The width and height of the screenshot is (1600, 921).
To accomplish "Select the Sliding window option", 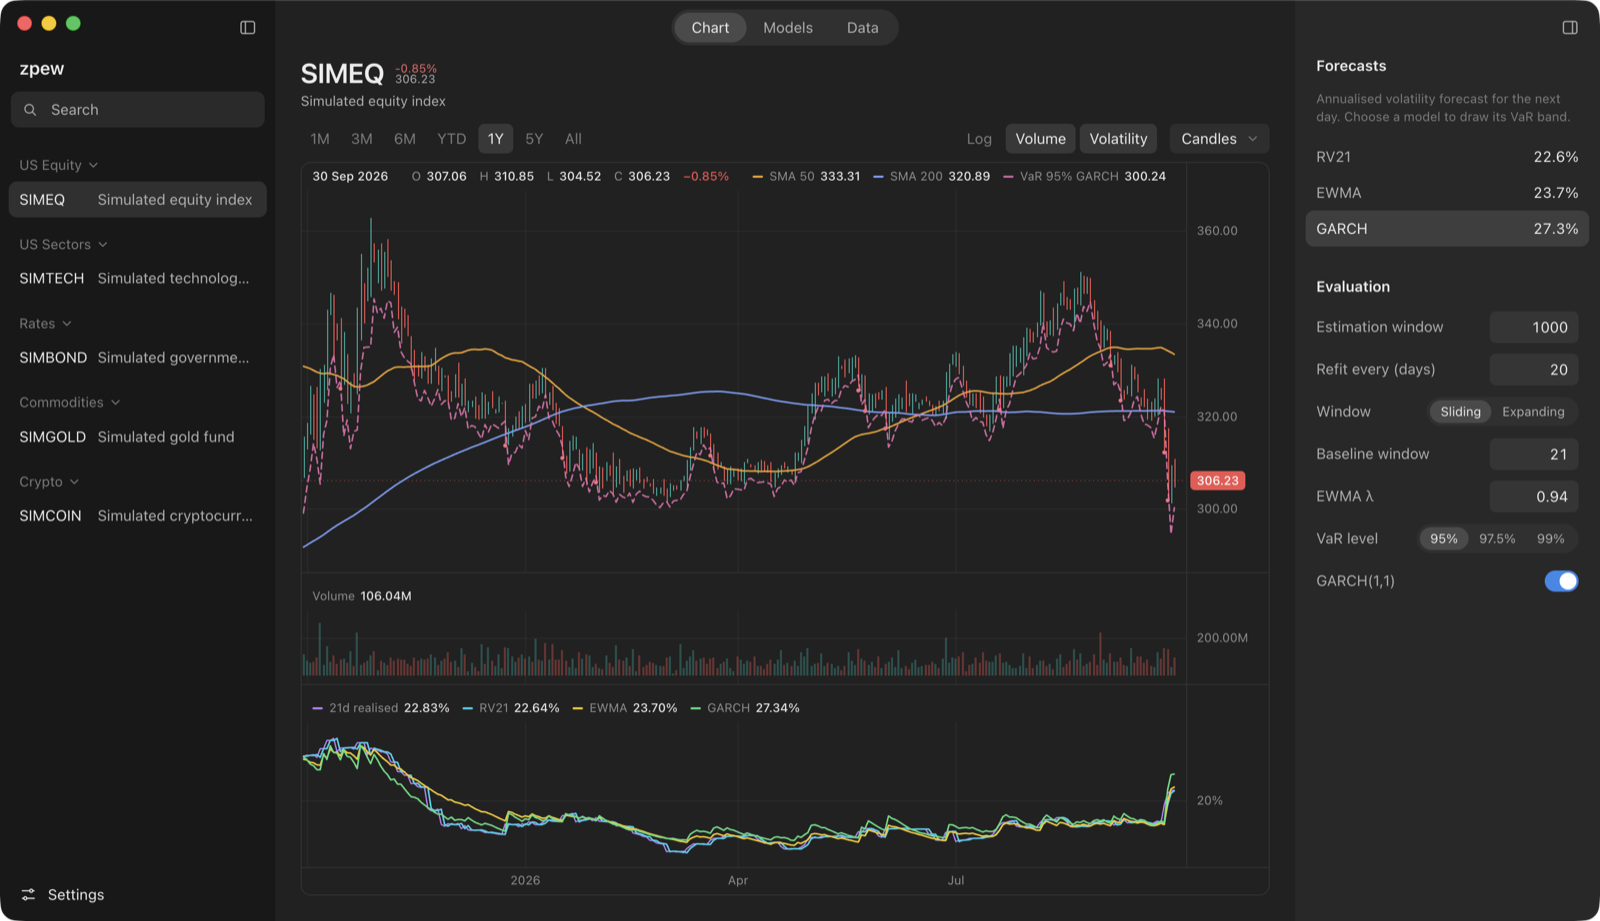I will [x=1460, y=412].
